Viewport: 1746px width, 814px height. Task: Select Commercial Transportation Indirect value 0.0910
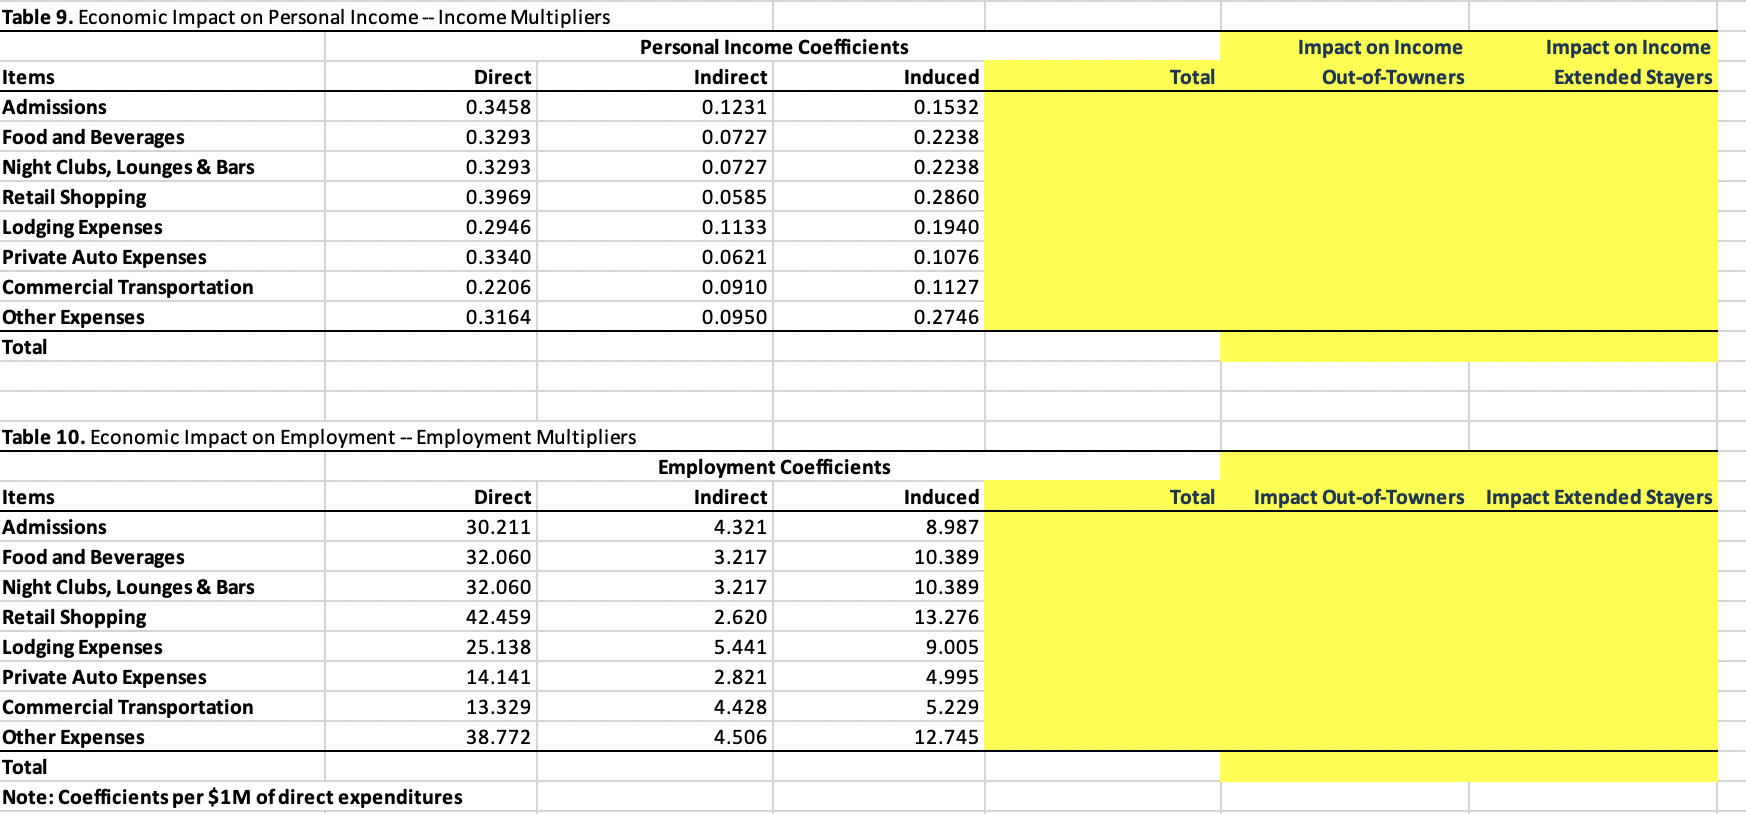tap(734, 287)
